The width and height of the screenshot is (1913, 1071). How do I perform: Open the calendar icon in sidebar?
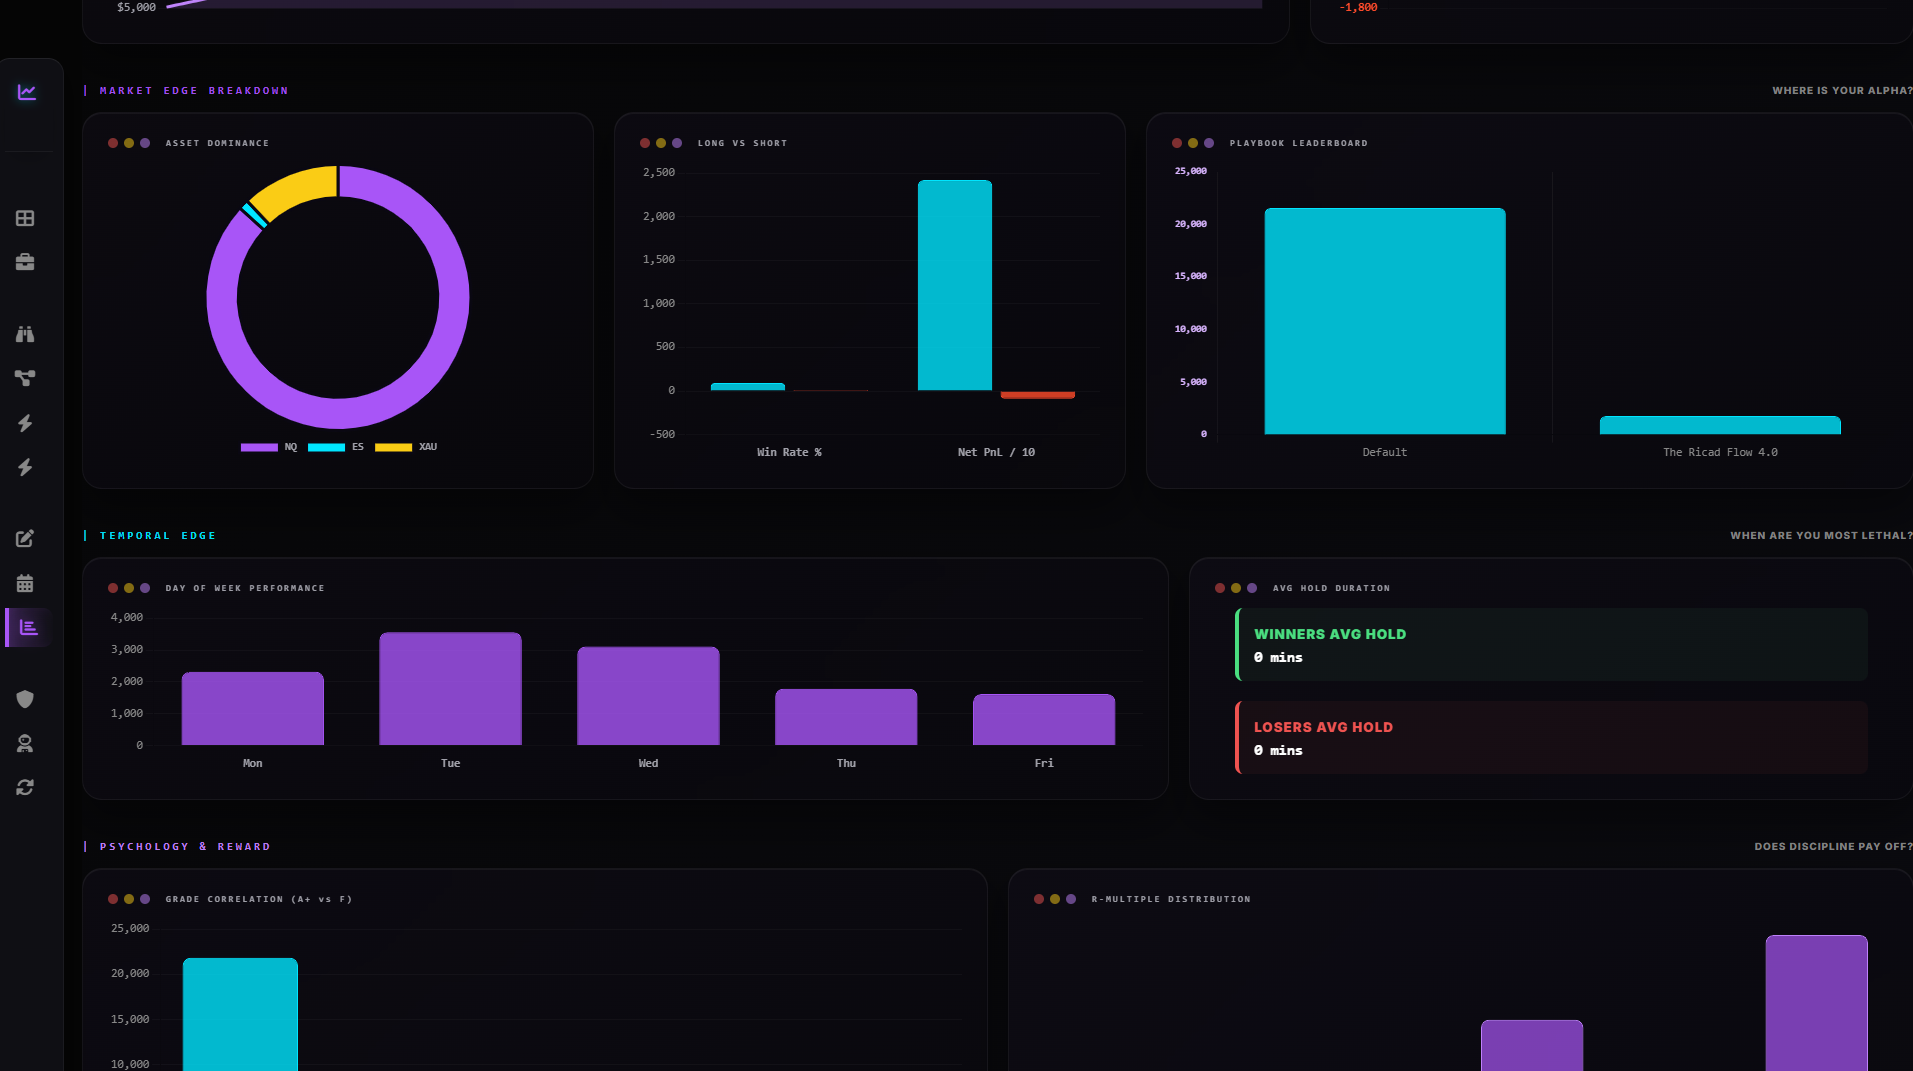pos(25,583)
